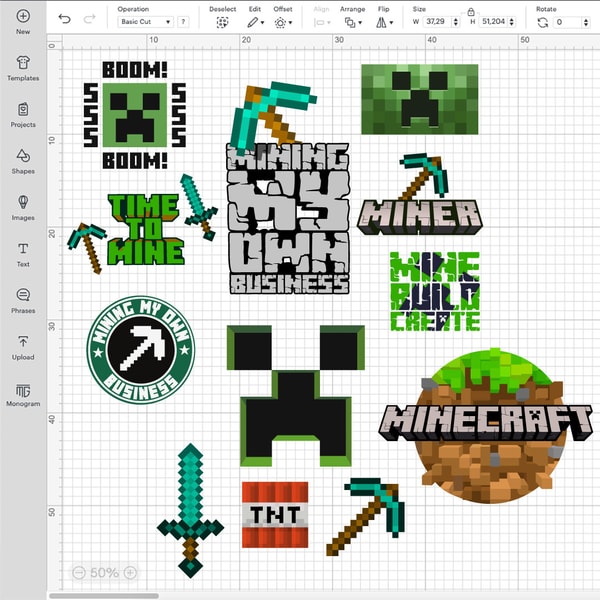The height and width of the screenshot is (600, 600).
Task: Select small diamond sword beside TIME TO MINE
Action: click(x=199, y=207)
